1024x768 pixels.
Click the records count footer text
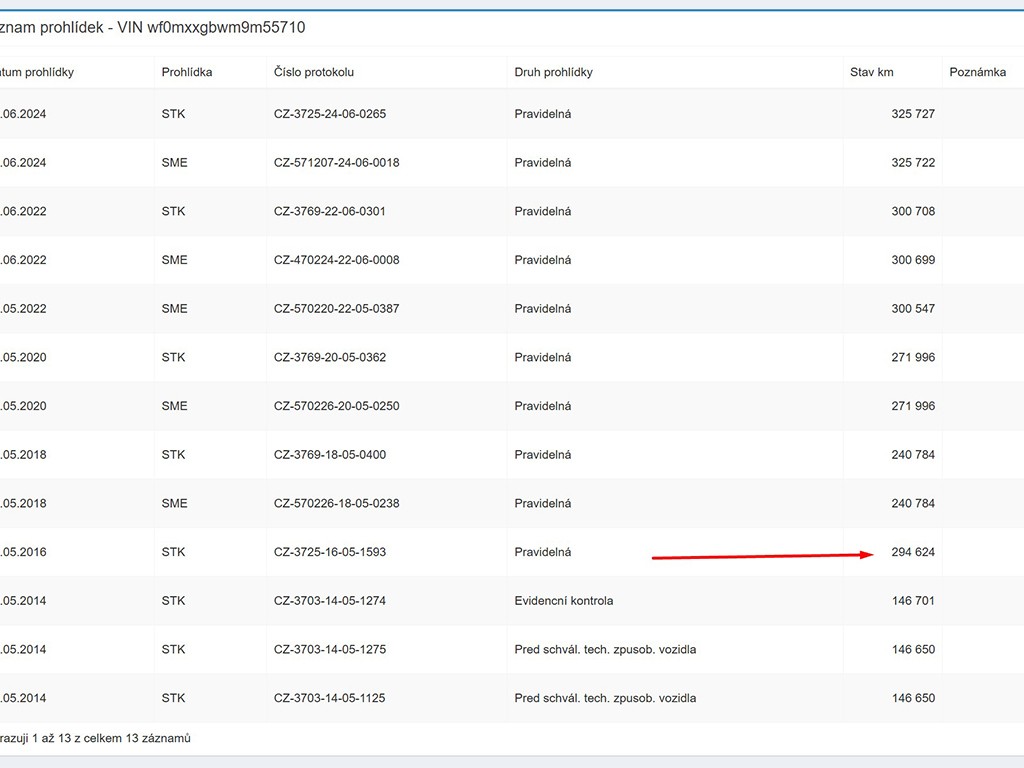click(96, 738)
